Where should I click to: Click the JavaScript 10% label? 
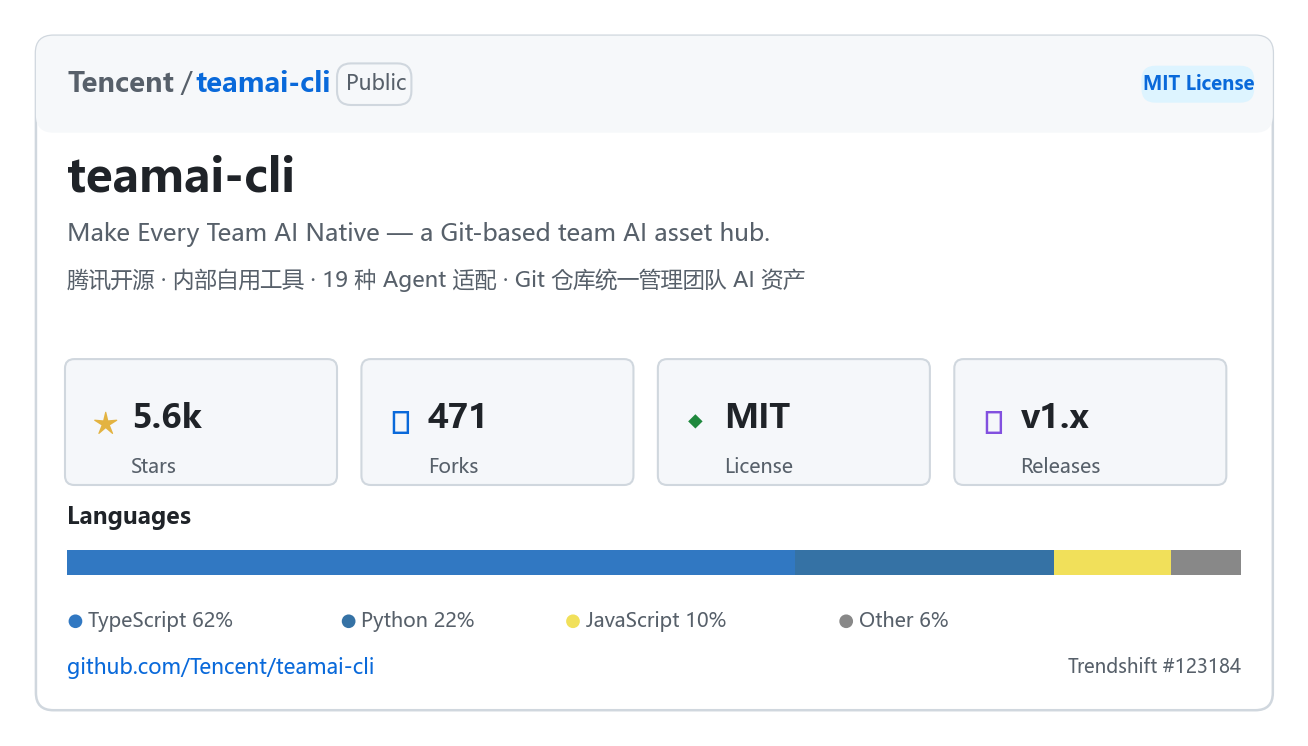(656, 620)
